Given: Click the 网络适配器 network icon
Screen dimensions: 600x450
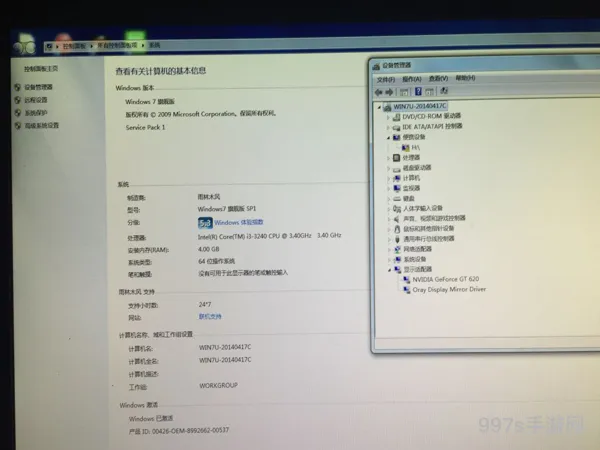Looking at the screenshot, I should click(x=398, y=249).
